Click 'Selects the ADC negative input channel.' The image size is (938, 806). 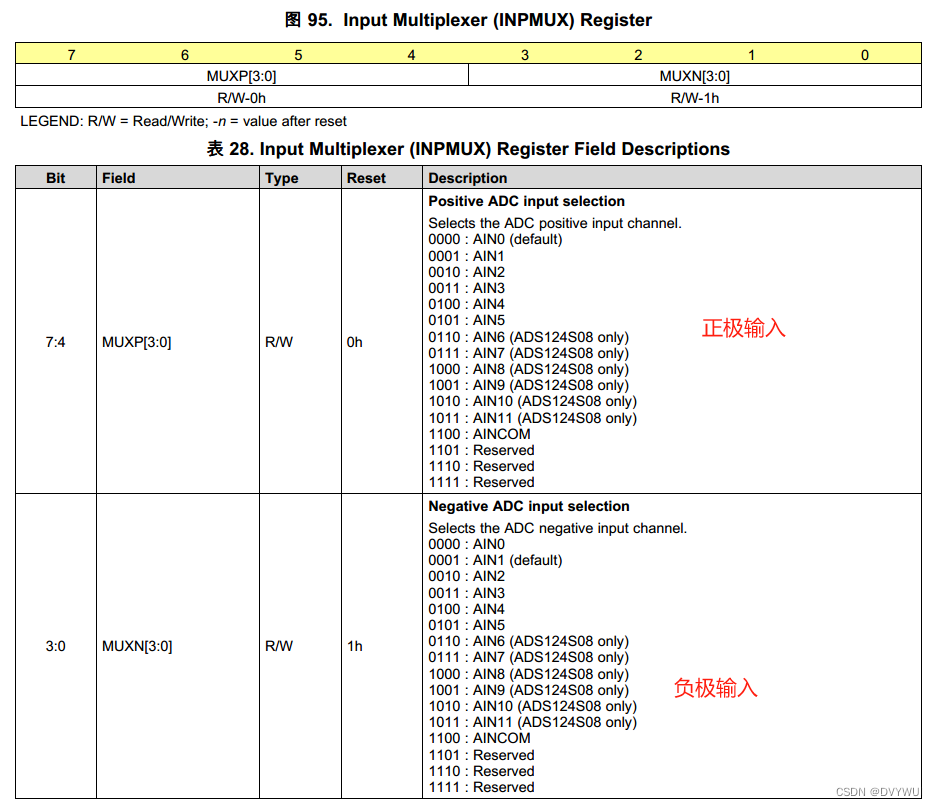(x=558, y=528)
